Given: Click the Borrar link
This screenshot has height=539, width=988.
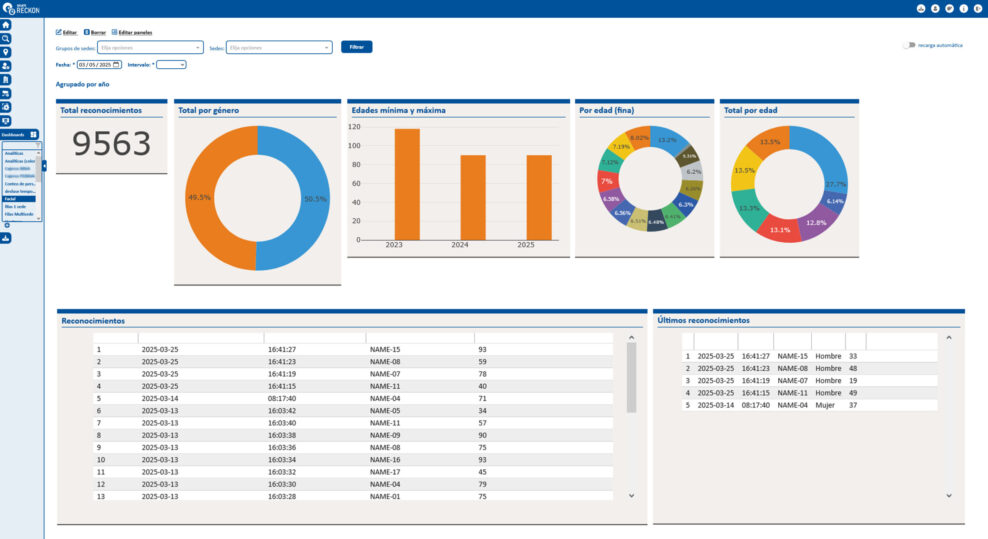Looking at the screenshot, I should (95, 32).
